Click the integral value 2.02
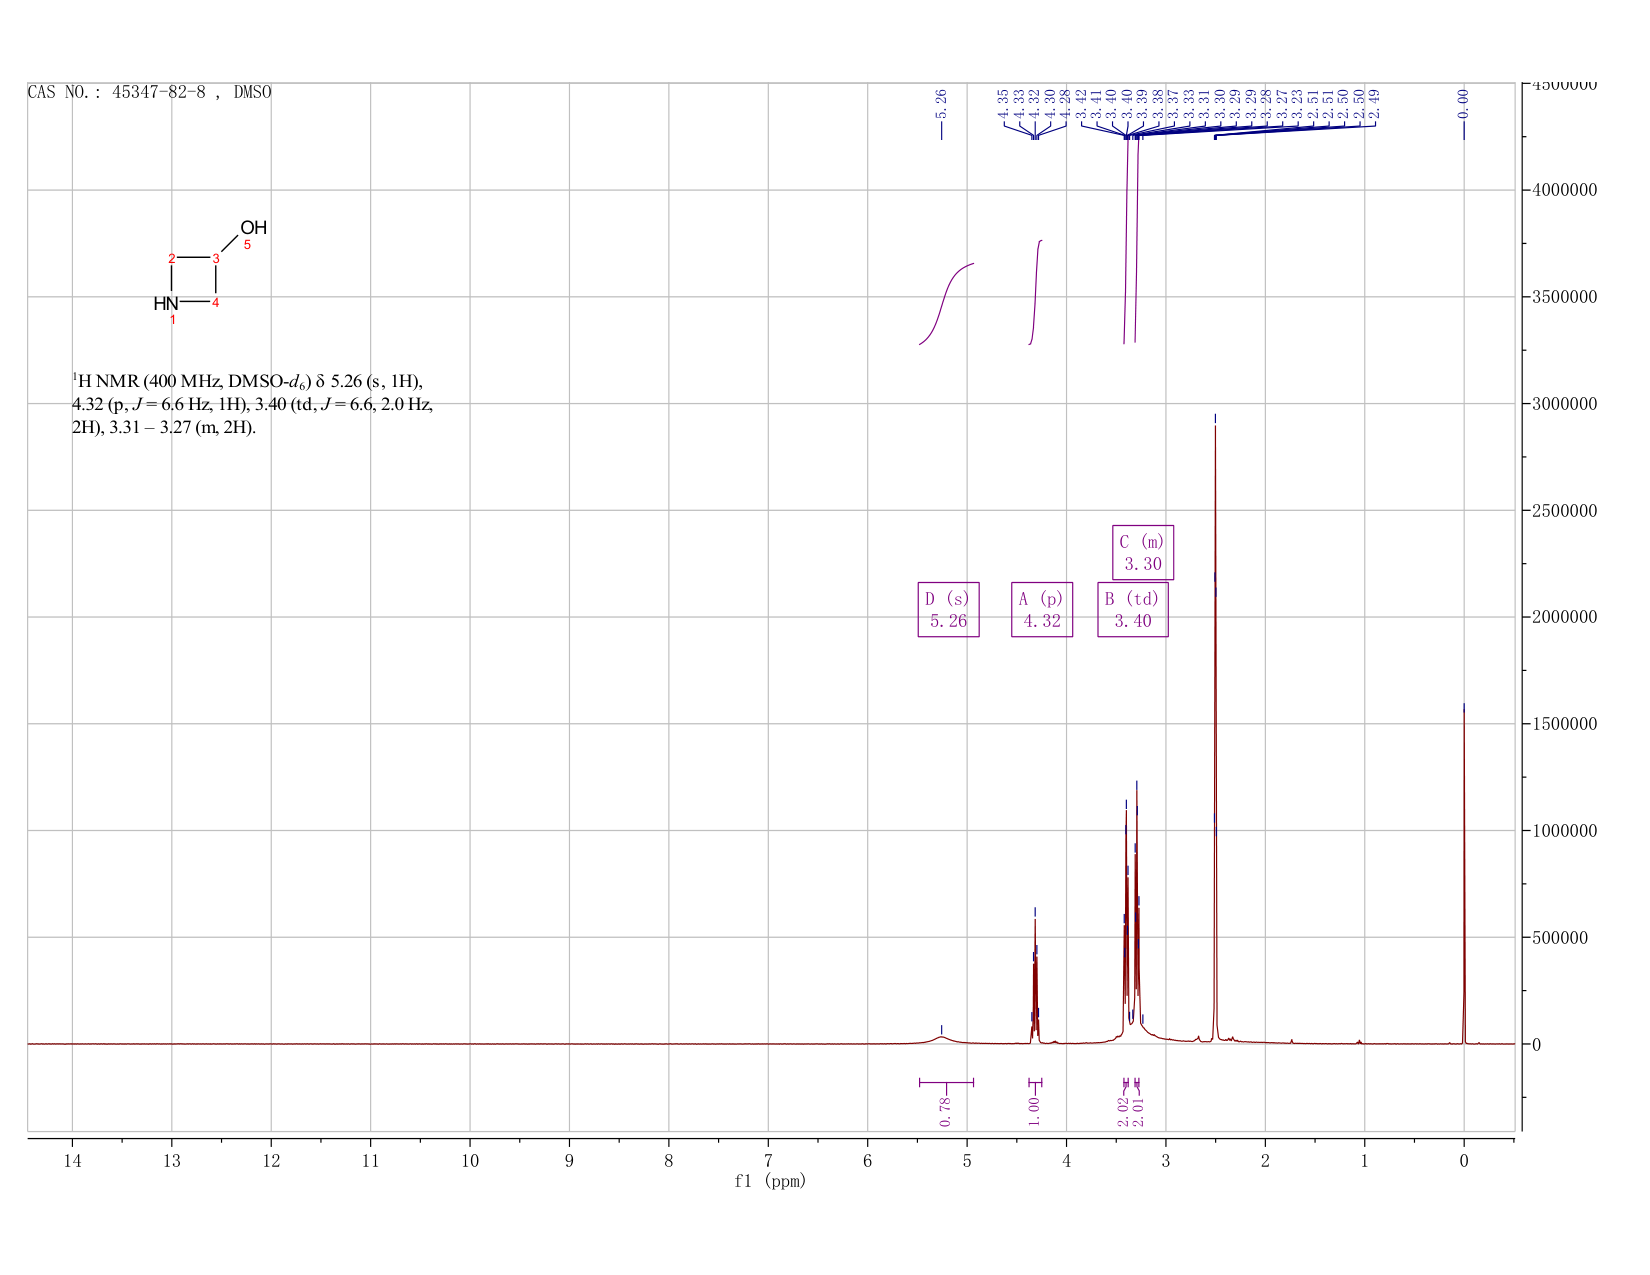Image resolution: width=1650 pixels, height=1275 pixels. 1124,1111
